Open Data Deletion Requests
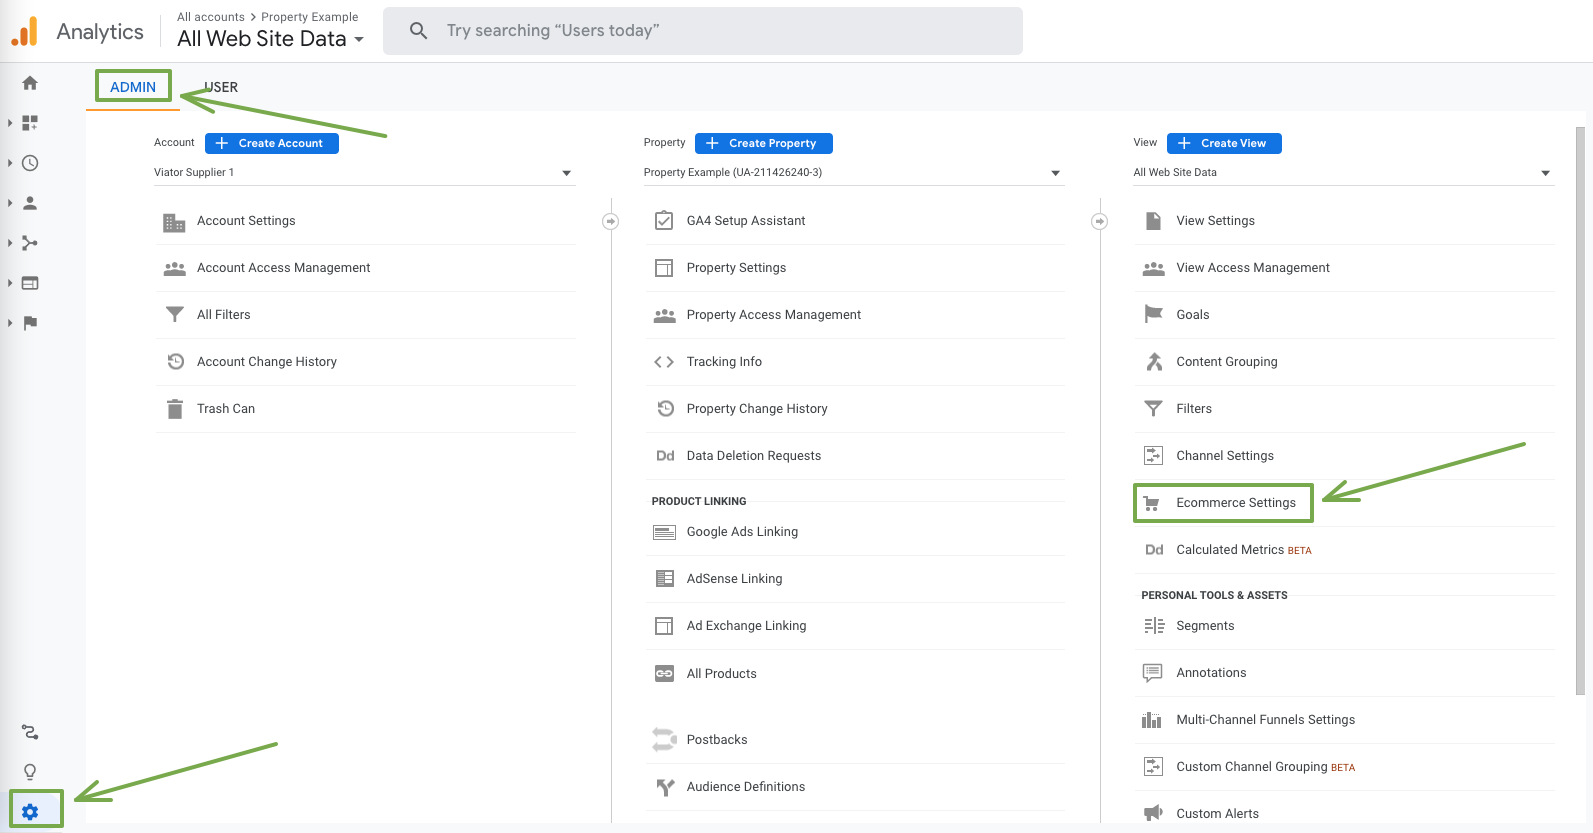Viewport: 1593px width, 833px height. tap(753, 456)
